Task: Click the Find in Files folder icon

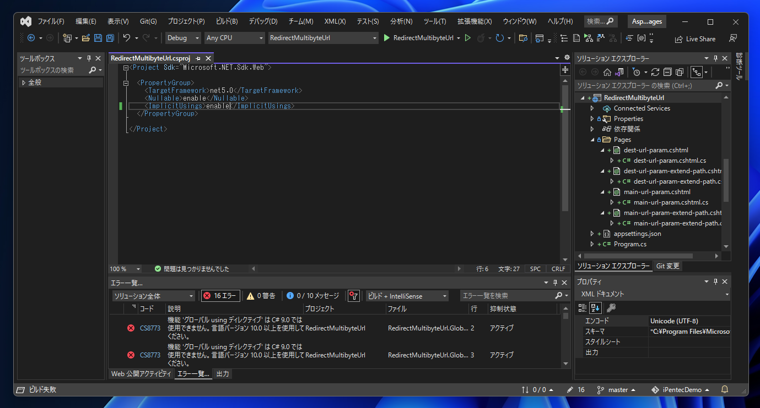Action: point(523,38)
